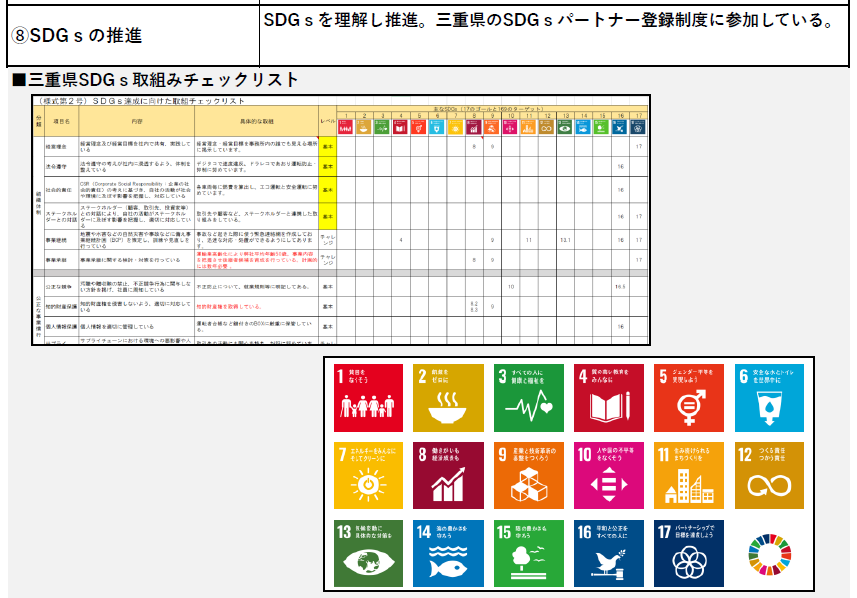
Task: Click the ⑧SDGｓの推進 row heading
Action: tap(77, 36)
